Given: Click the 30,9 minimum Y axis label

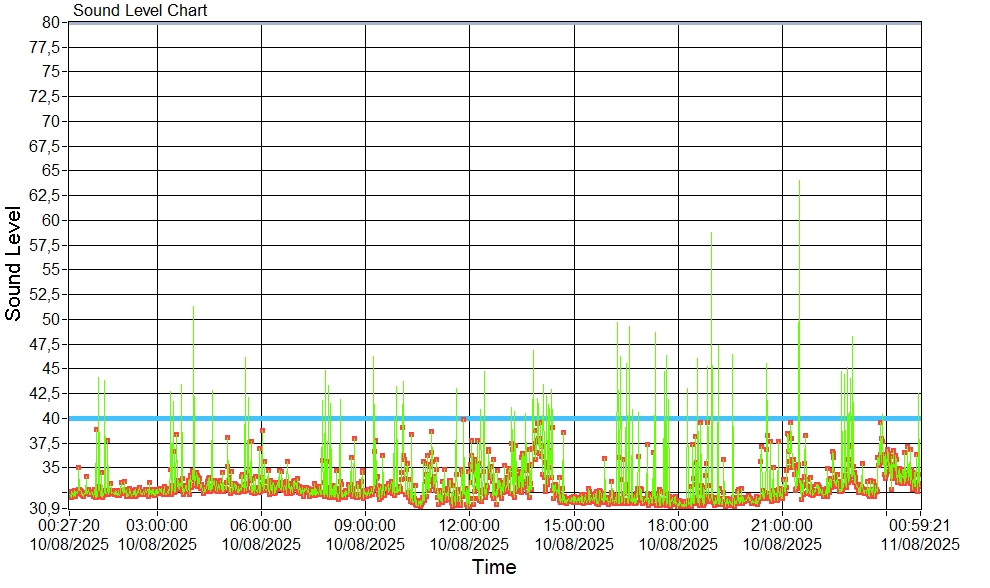Looking at the screenshot, I should pyautogui.click(x=44, y=508).
